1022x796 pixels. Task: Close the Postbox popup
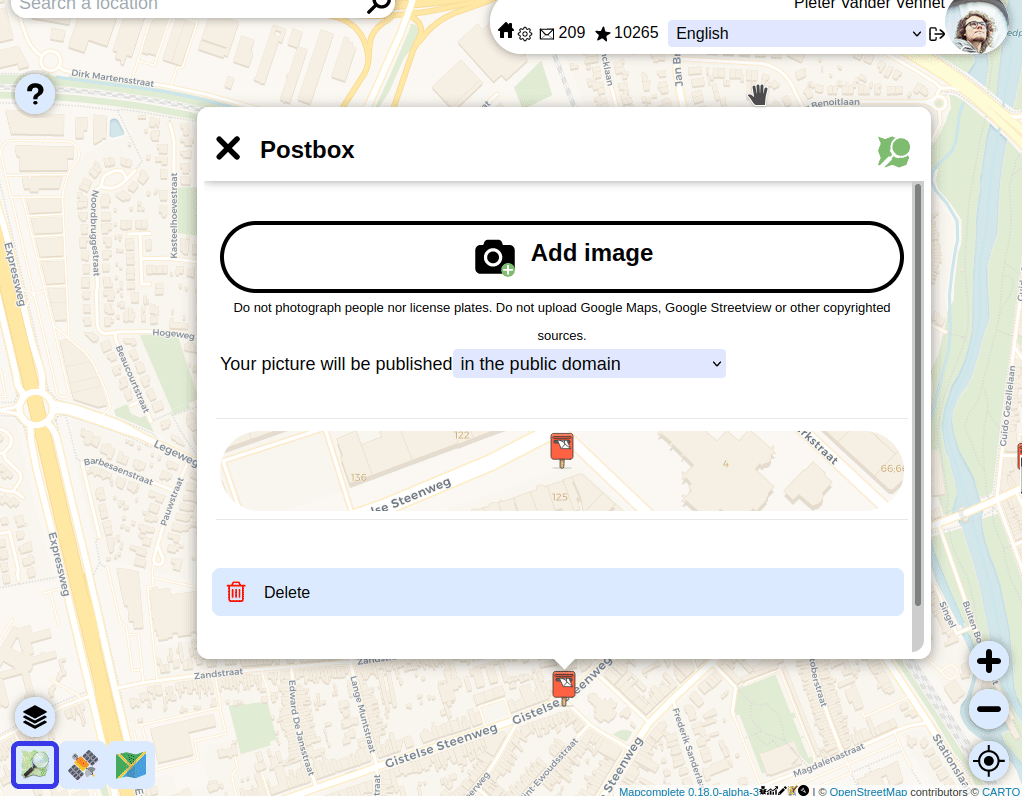228,149
